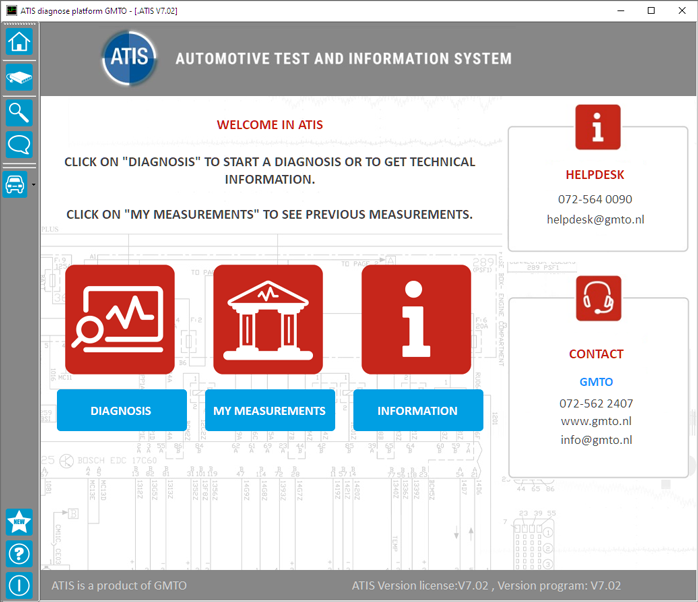
Task: Select the car vehicle icon
Action: [15, 184]
